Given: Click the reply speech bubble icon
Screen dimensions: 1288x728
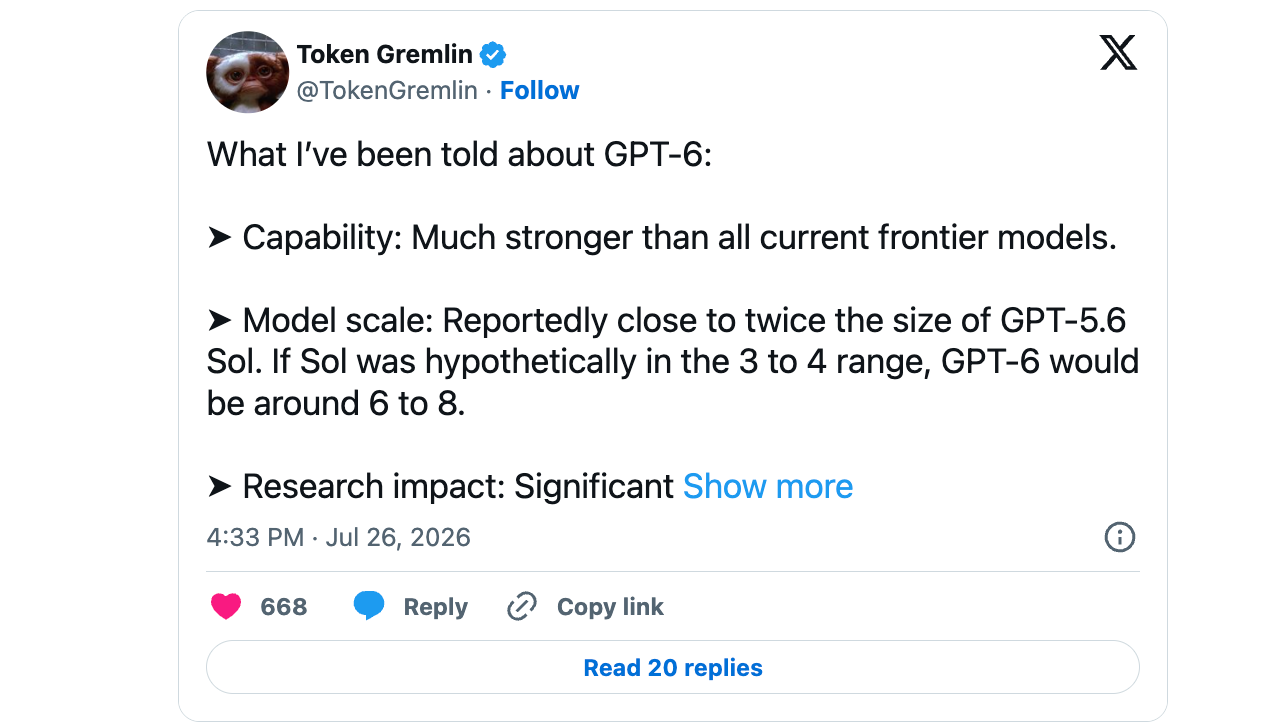Looking at the screenshot, I should click(x=369, y=606).
